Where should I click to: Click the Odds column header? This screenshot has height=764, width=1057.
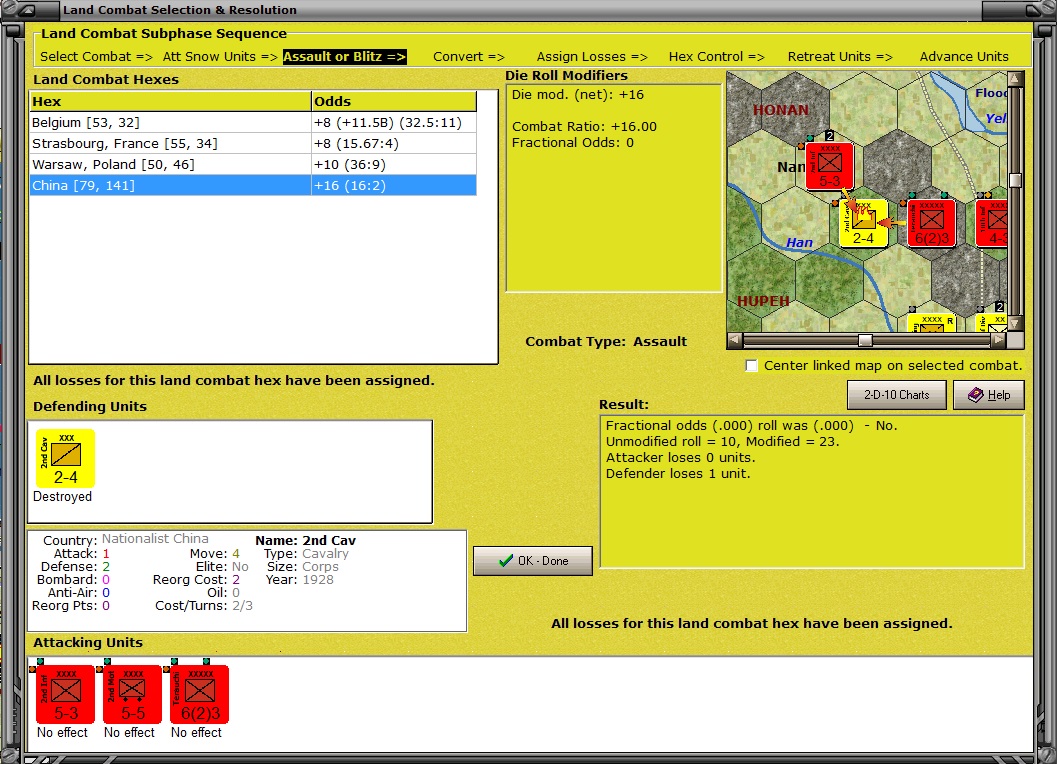click(x=394, y=101)
